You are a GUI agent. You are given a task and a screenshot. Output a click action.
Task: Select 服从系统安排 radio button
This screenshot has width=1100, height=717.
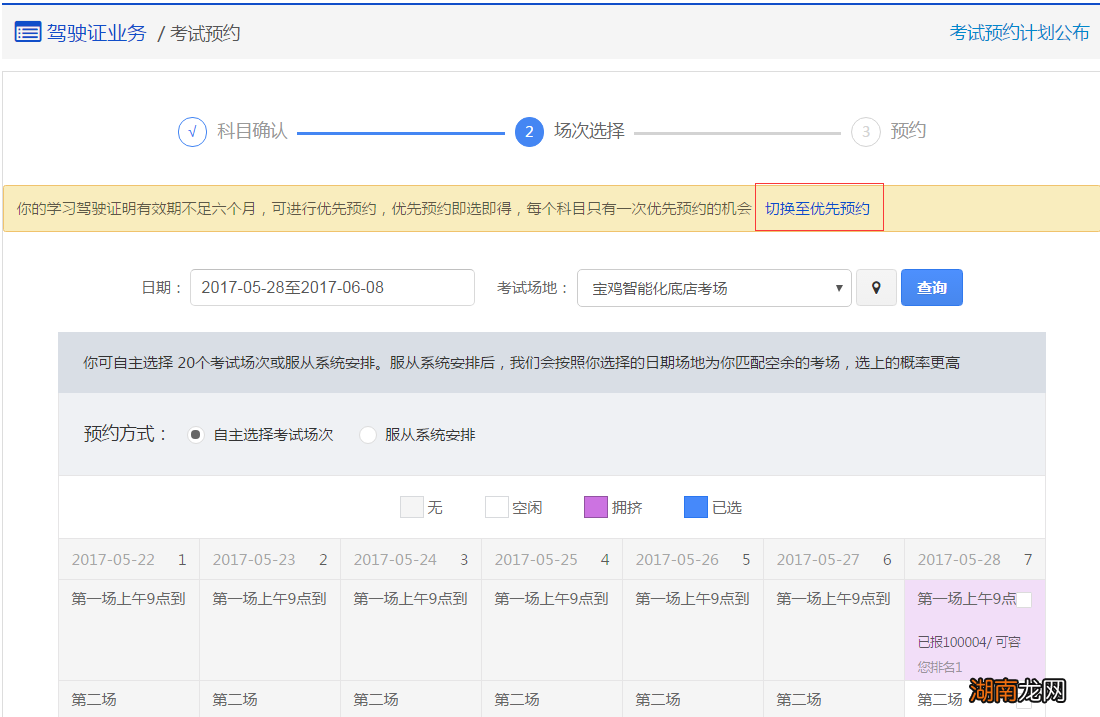(368, 435)
